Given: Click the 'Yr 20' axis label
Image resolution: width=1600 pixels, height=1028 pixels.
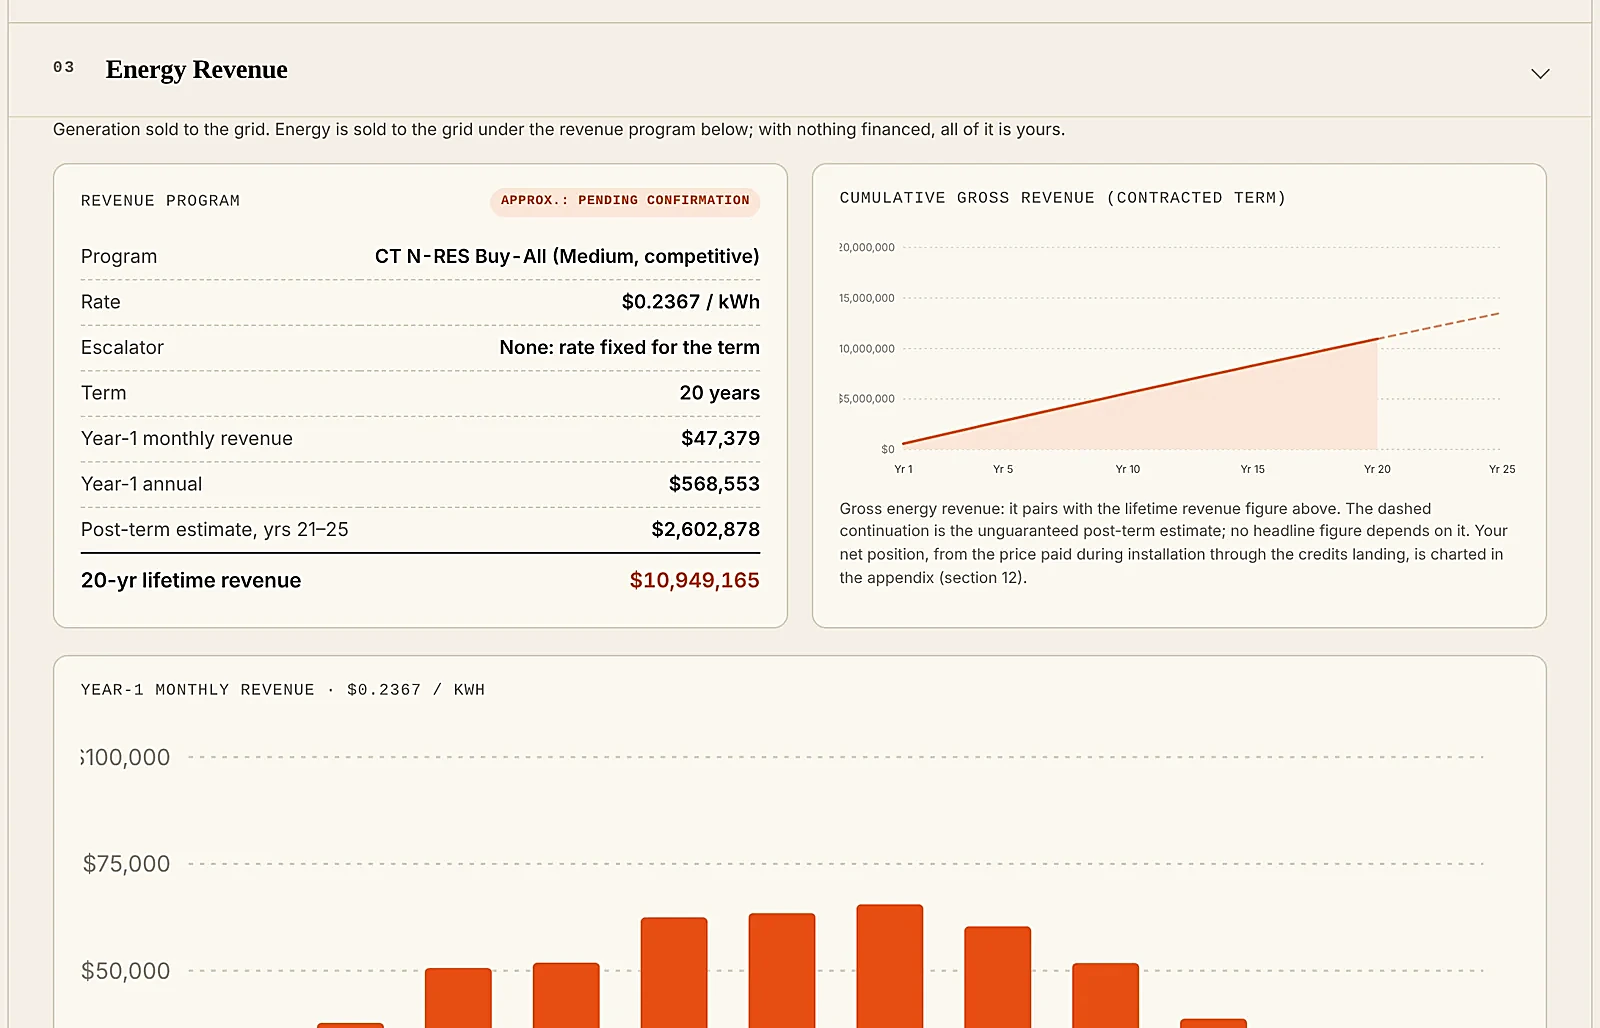Looking at the screenshot, I should 1377,469.
